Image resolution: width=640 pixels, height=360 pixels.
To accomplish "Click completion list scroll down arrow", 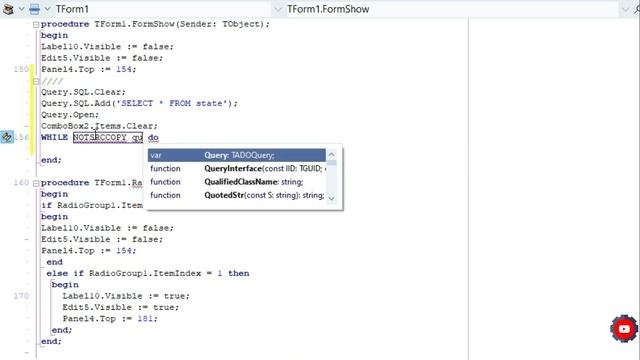I will pyautogui.click(x=331, y=198).
